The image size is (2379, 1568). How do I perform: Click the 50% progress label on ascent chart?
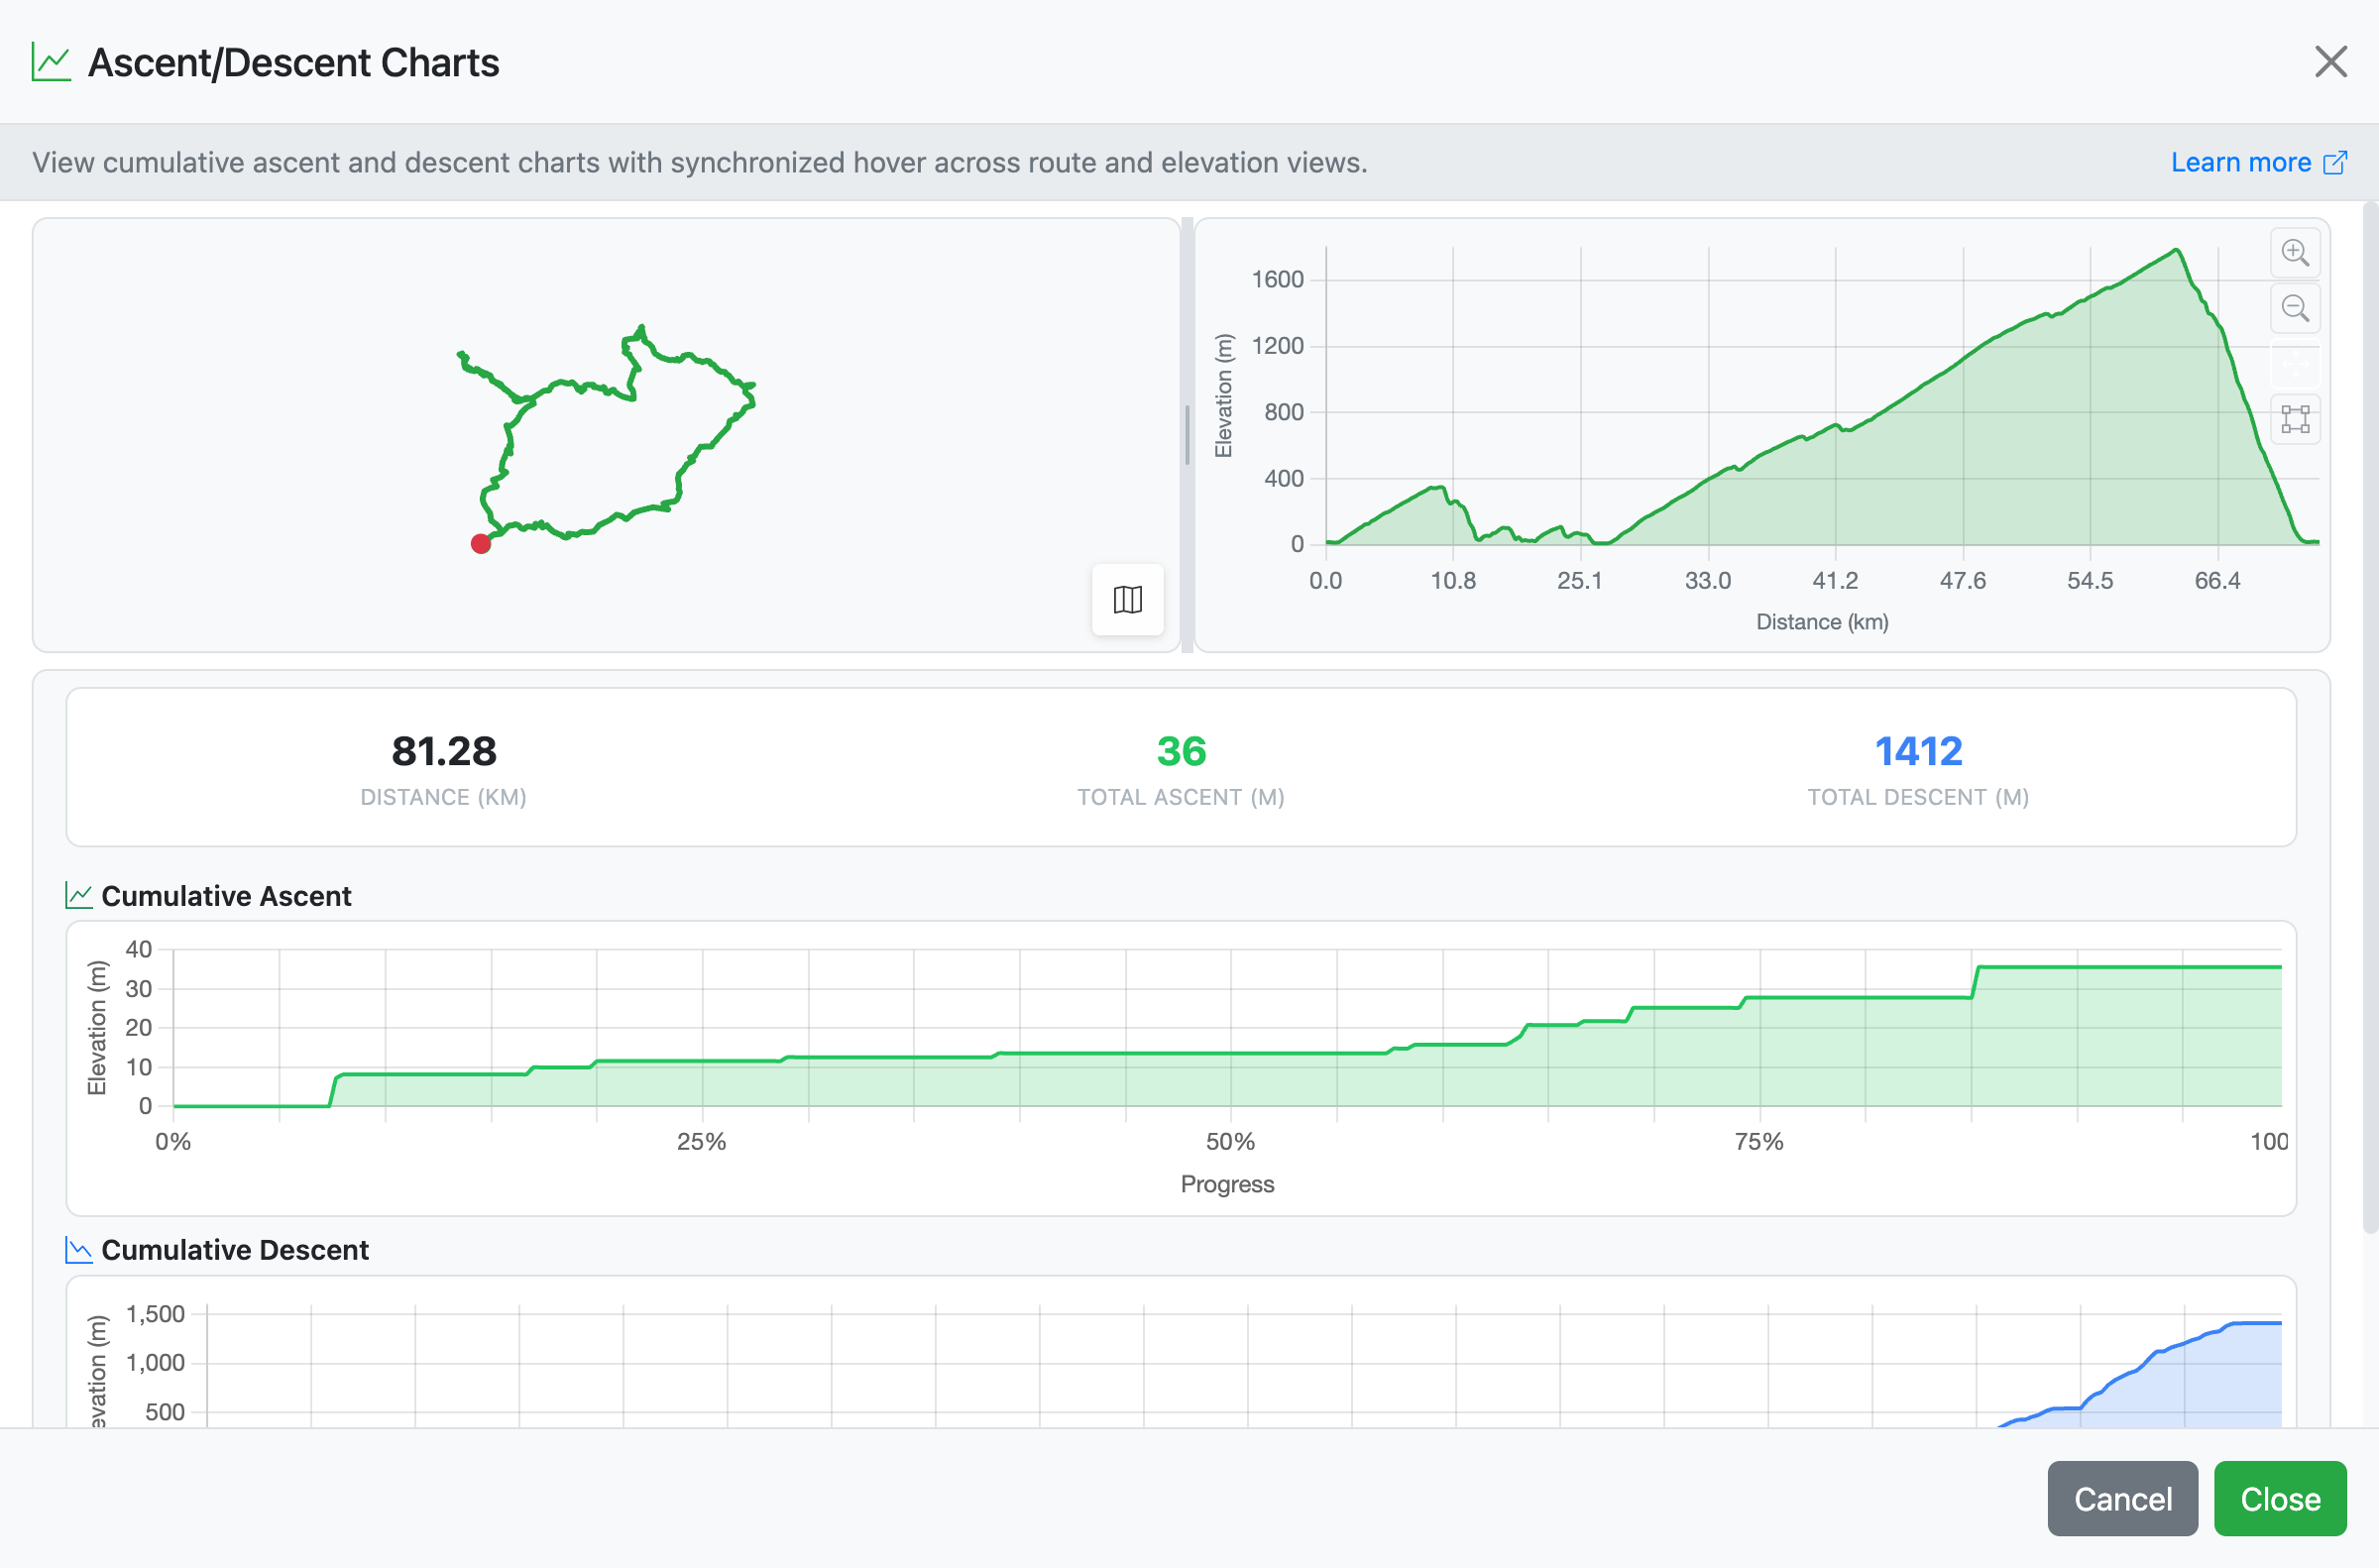1230,1141
